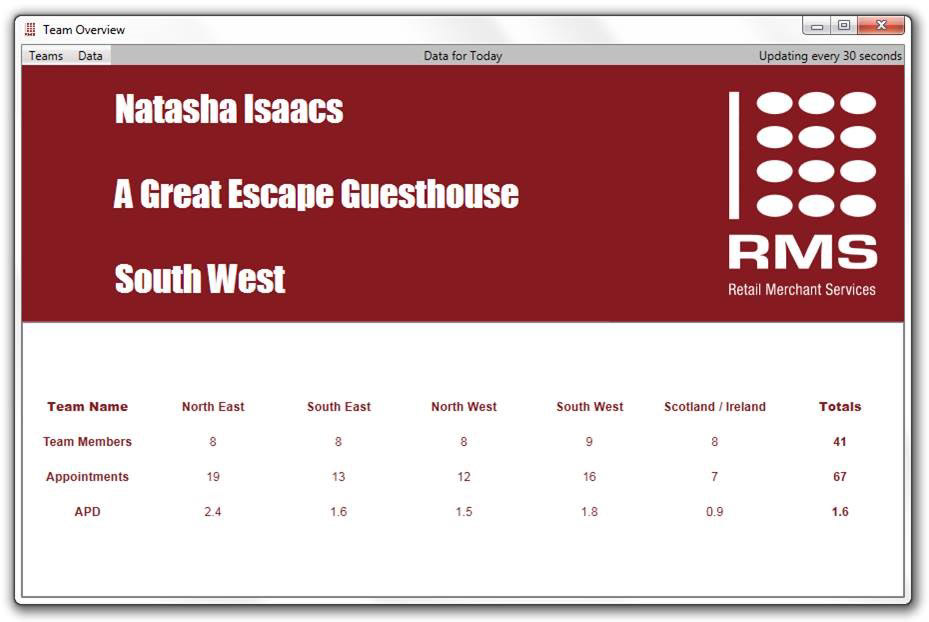This screenshot has height=622, width=929.
Task: Select the Natasha Isaacs name heading
Action: (x=229, y=109)
